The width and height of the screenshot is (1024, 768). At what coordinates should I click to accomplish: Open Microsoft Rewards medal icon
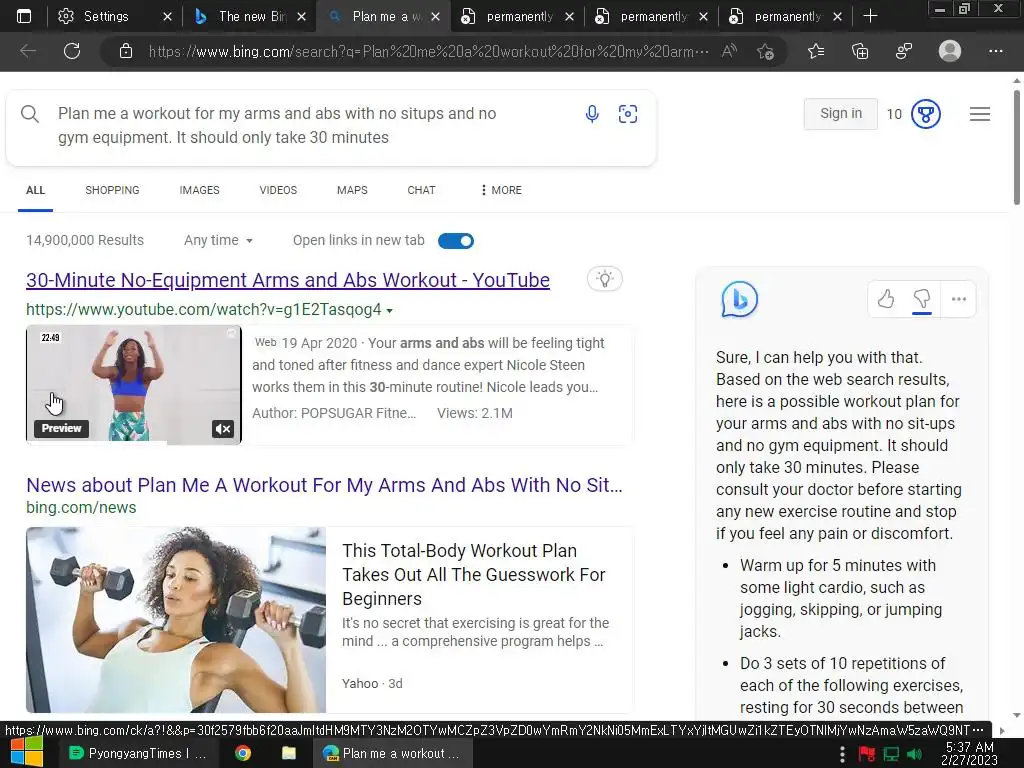click(x=925, y=114)
